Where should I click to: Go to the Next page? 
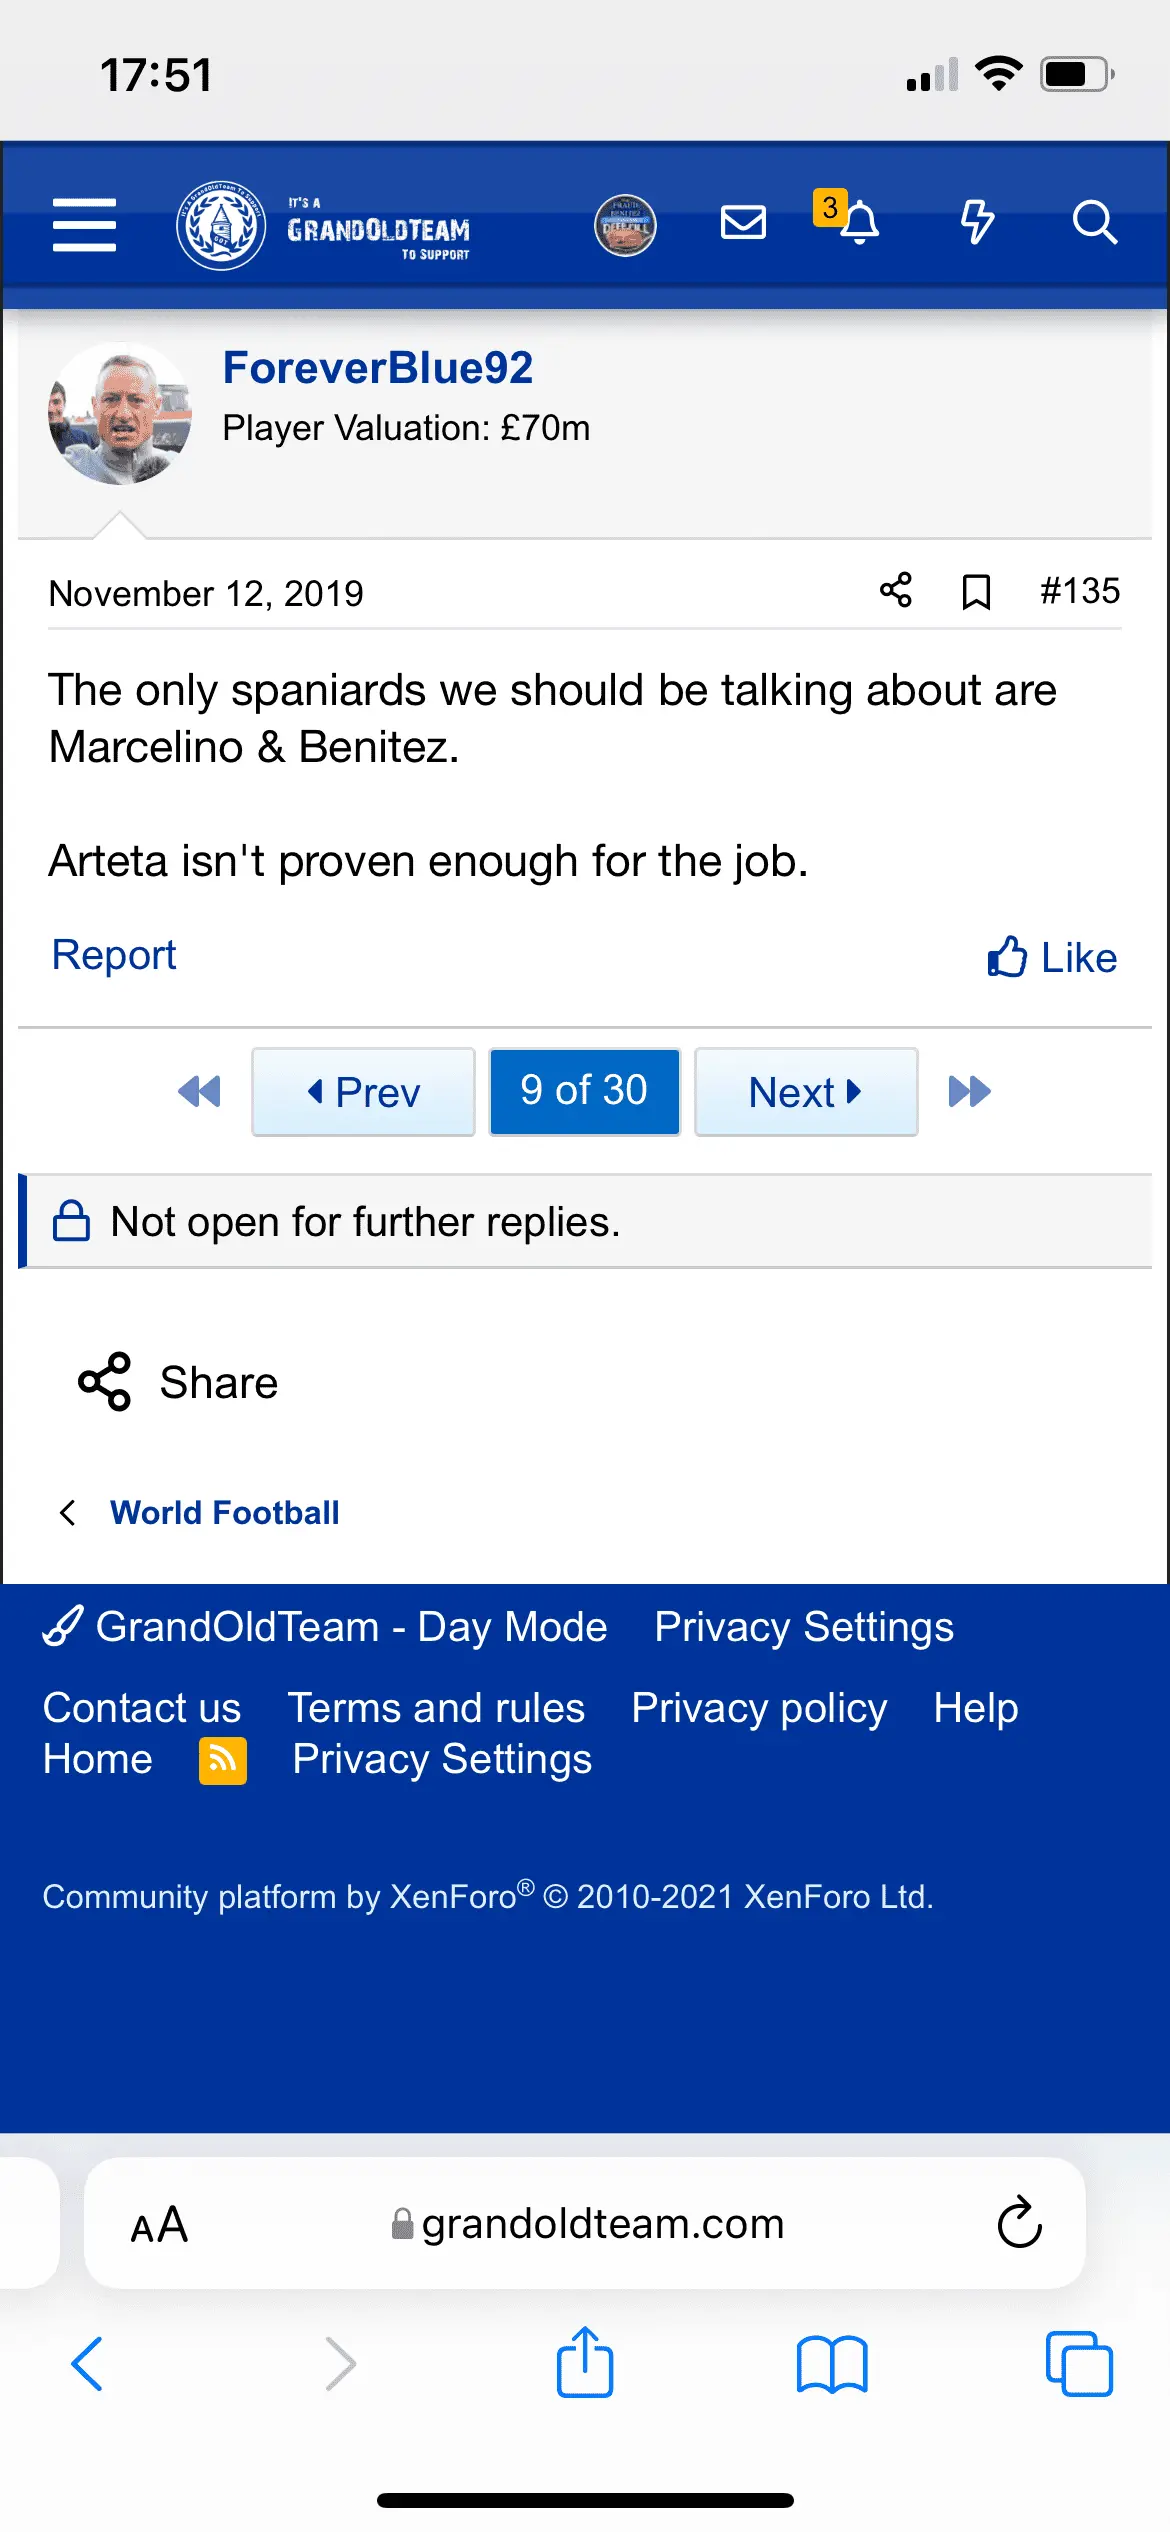point(806,1091)
